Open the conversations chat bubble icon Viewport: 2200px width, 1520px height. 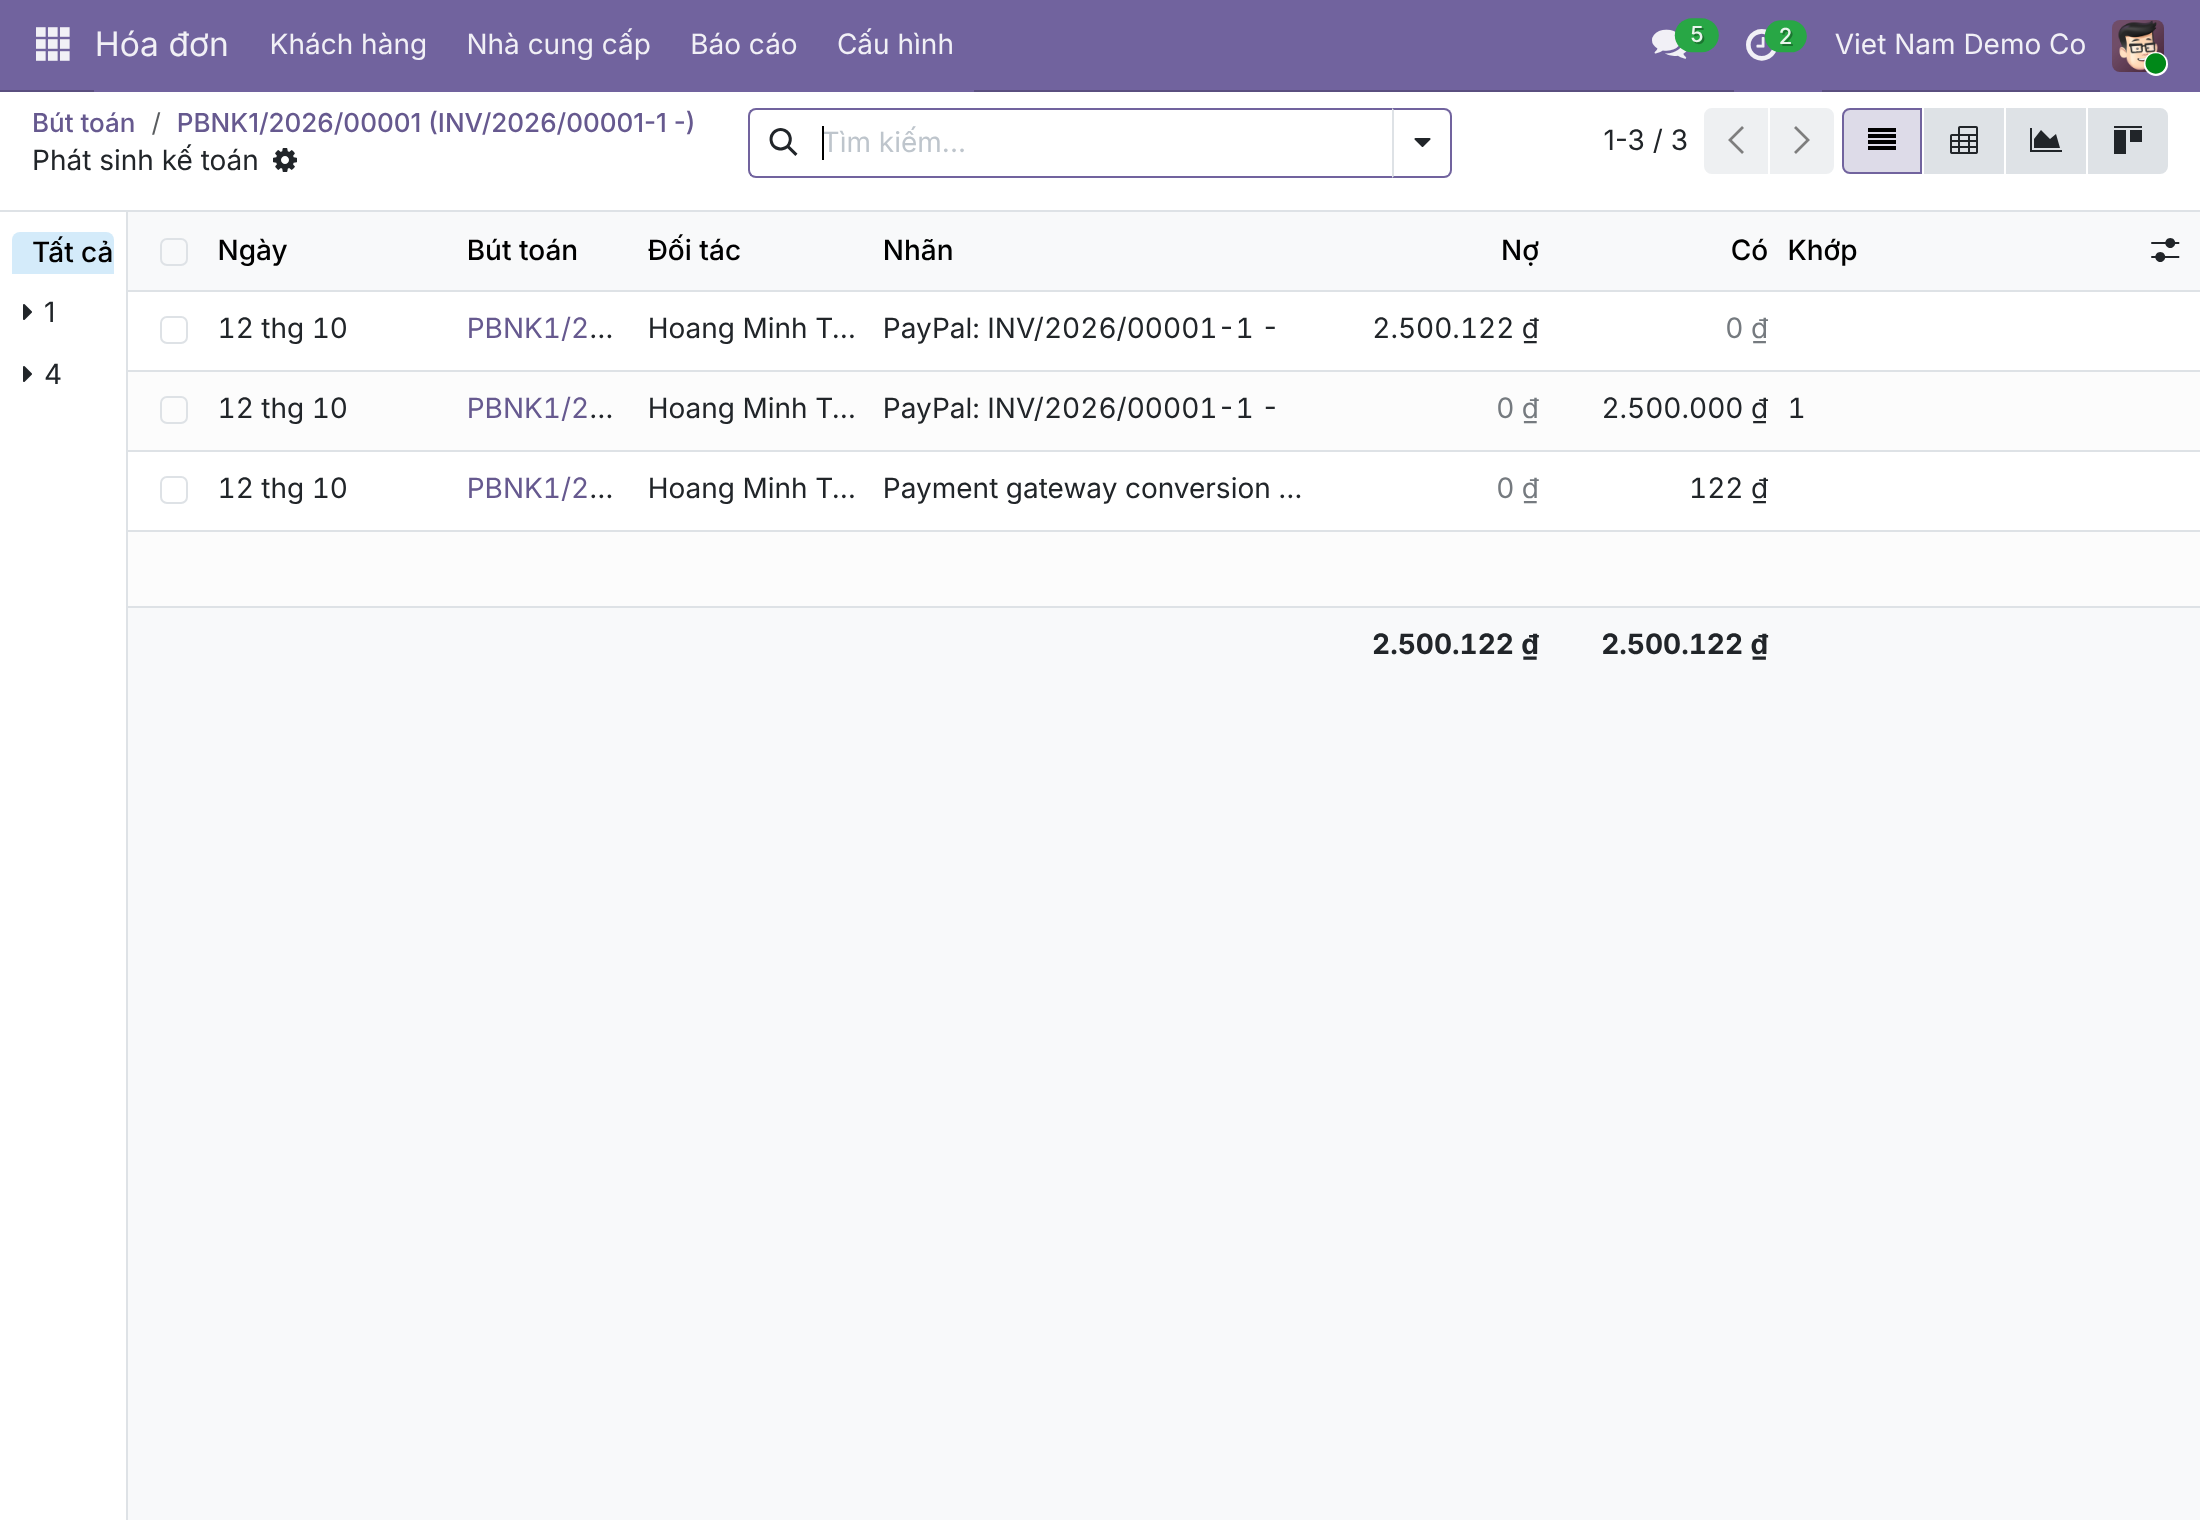[1669, 44]
